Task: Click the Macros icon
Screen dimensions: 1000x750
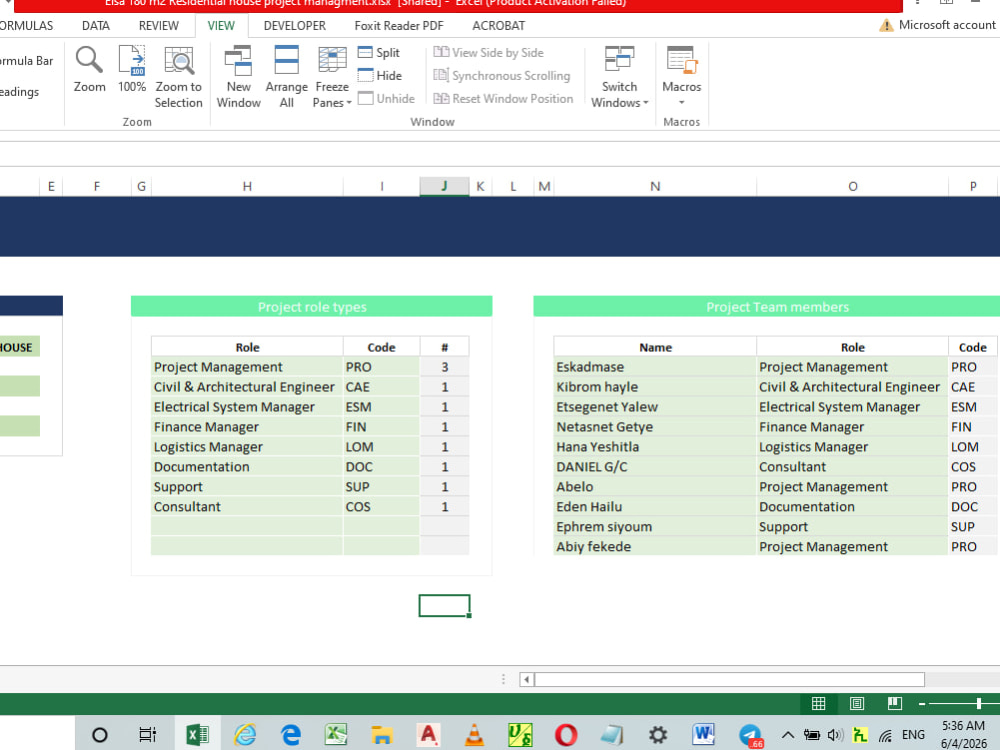Action: (681, 60)
